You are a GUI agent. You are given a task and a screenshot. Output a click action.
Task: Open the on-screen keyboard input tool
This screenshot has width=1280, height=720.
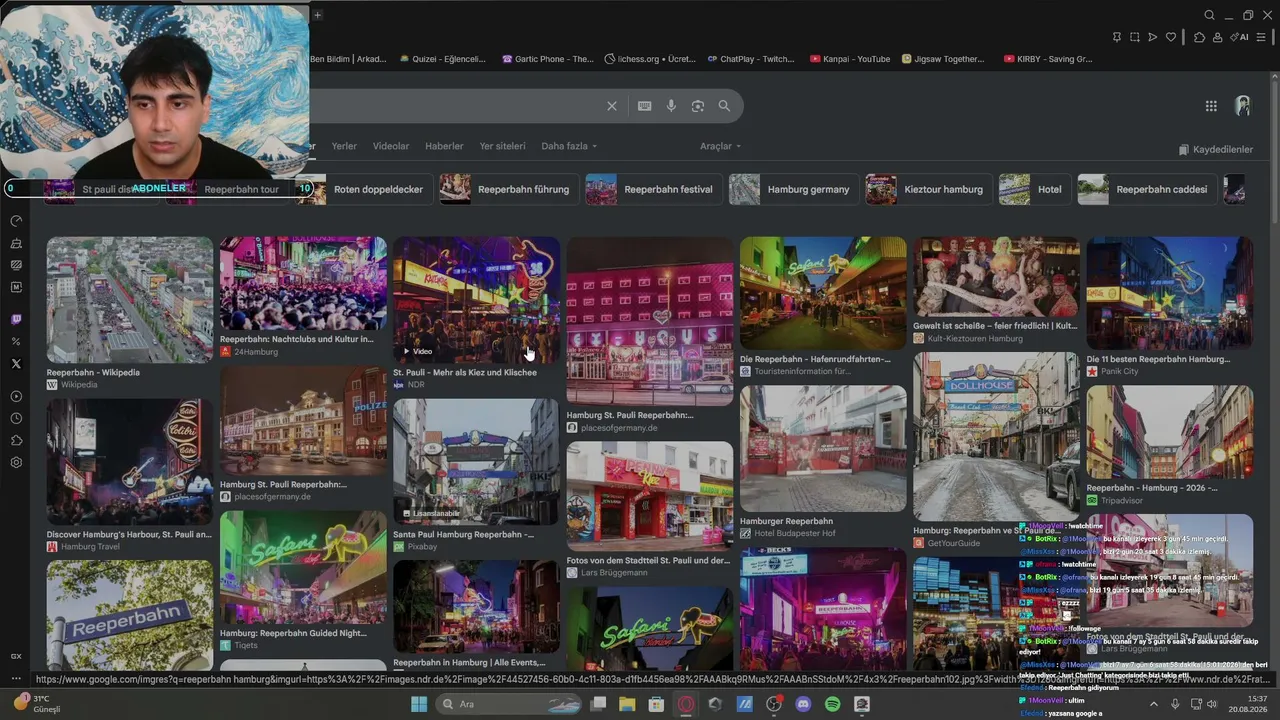pos(645,106)
